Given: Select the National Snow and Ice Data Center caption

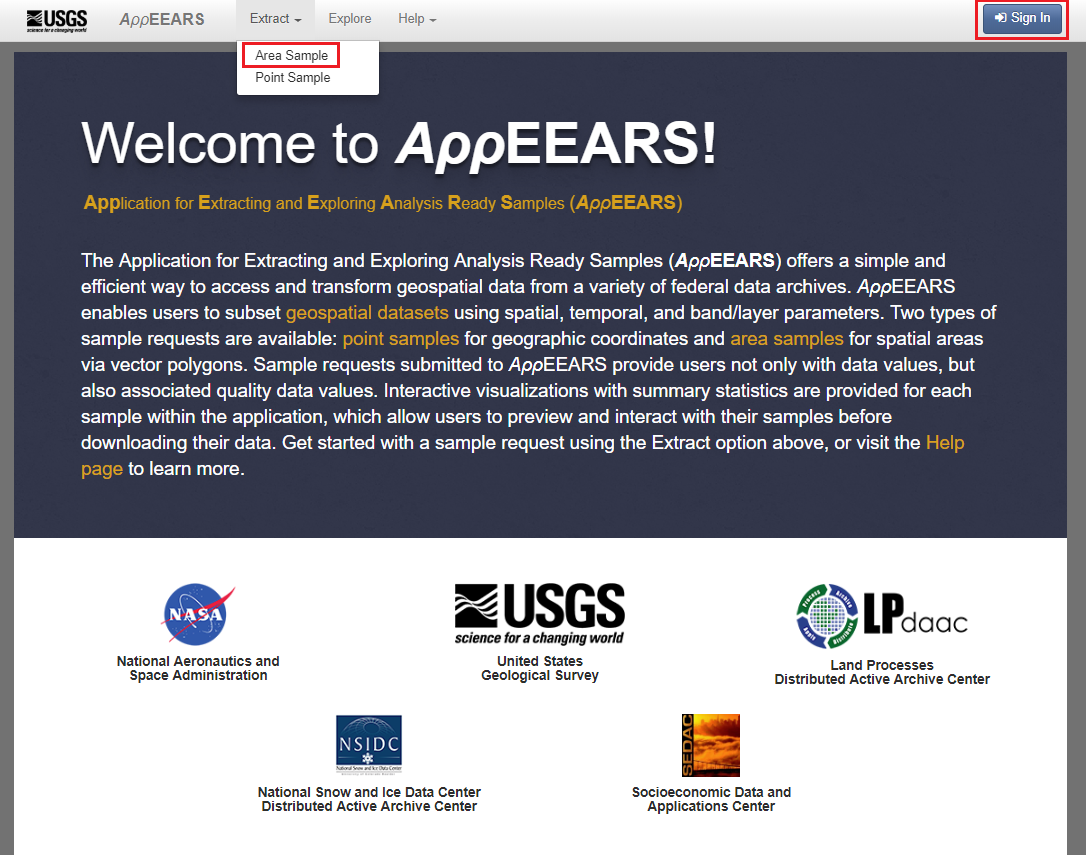Looking at the screenshot, I should tap(369, 800).
